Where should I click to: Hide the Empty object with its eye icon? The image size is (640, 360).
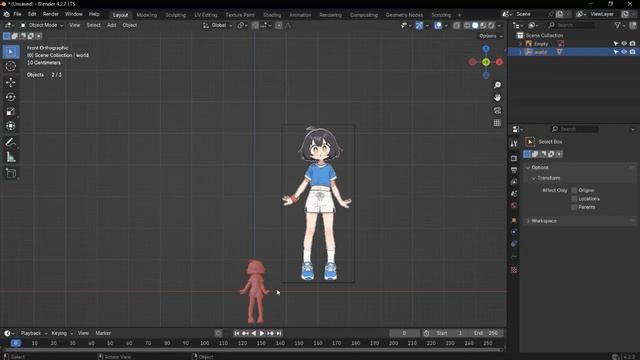coord(624,43)
